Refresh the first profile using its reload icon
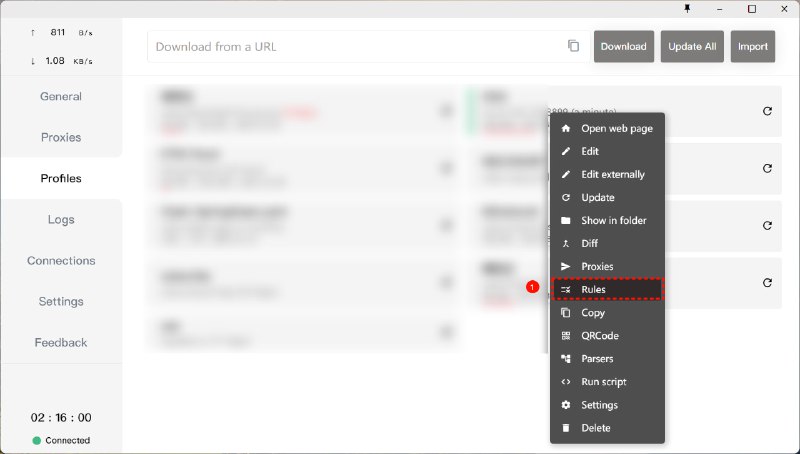The image size is (800, 454). (767, 111)
